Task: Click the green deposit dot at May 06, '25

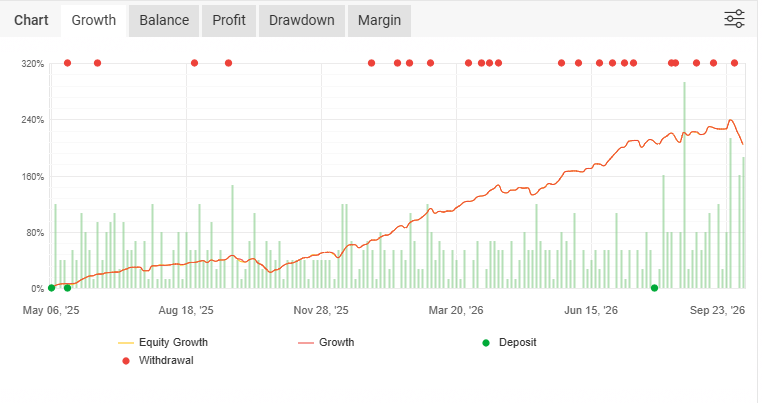Action: 52,288
